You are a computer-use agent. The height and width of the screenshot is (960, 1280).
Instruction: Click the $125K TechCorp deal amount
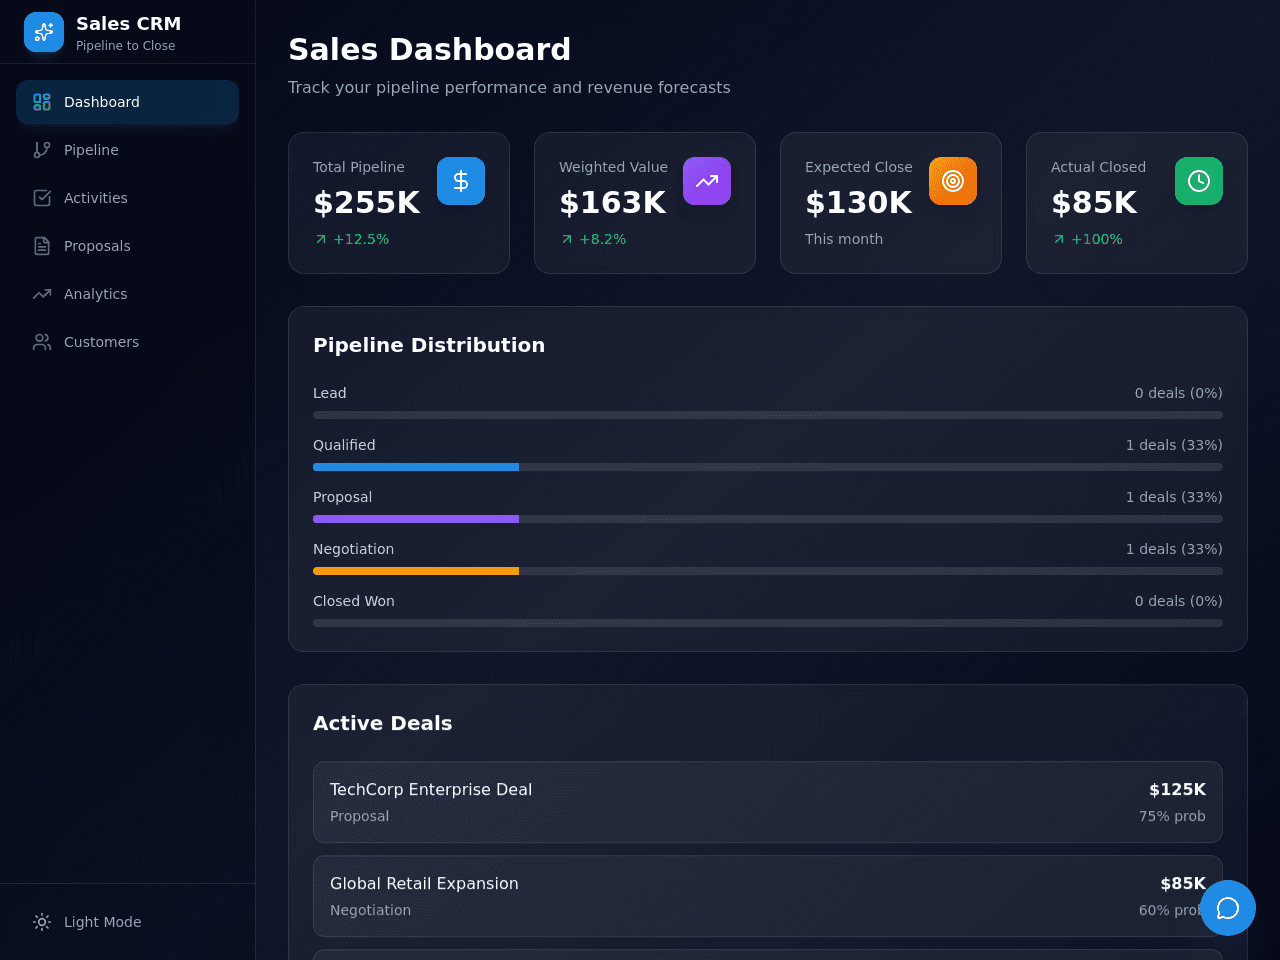[x=1177, y=790]
